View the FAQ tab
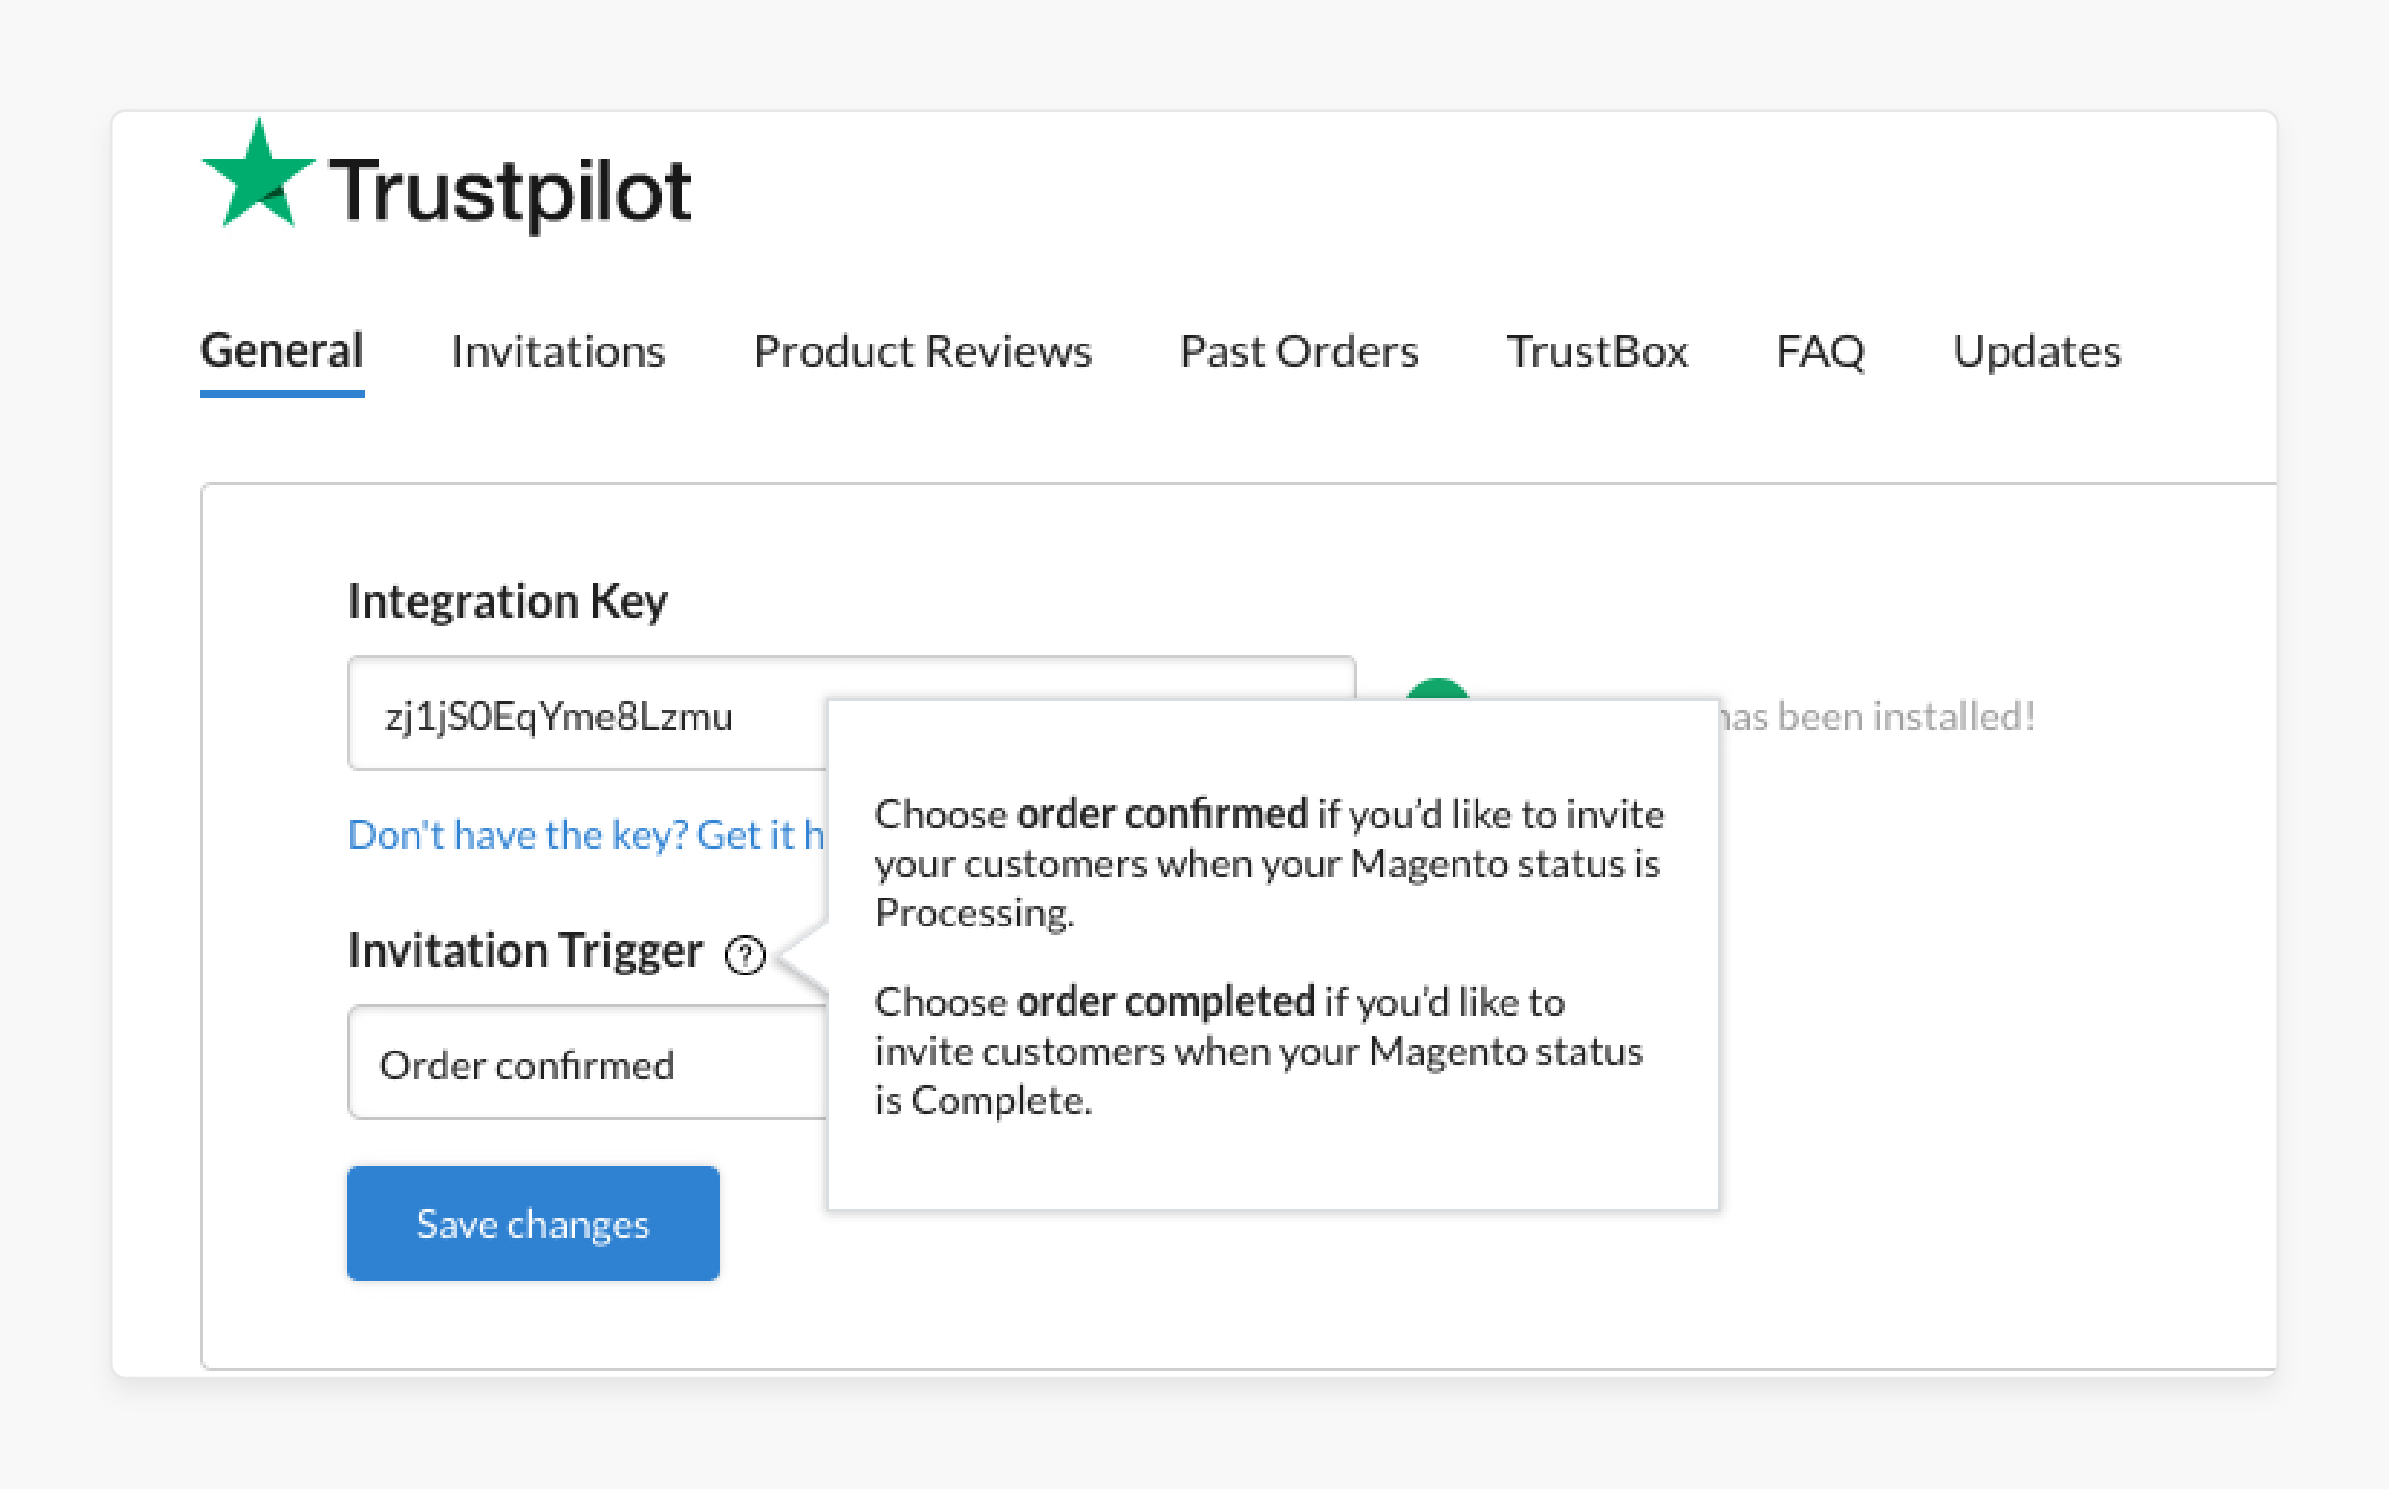 coord(1820,352)
